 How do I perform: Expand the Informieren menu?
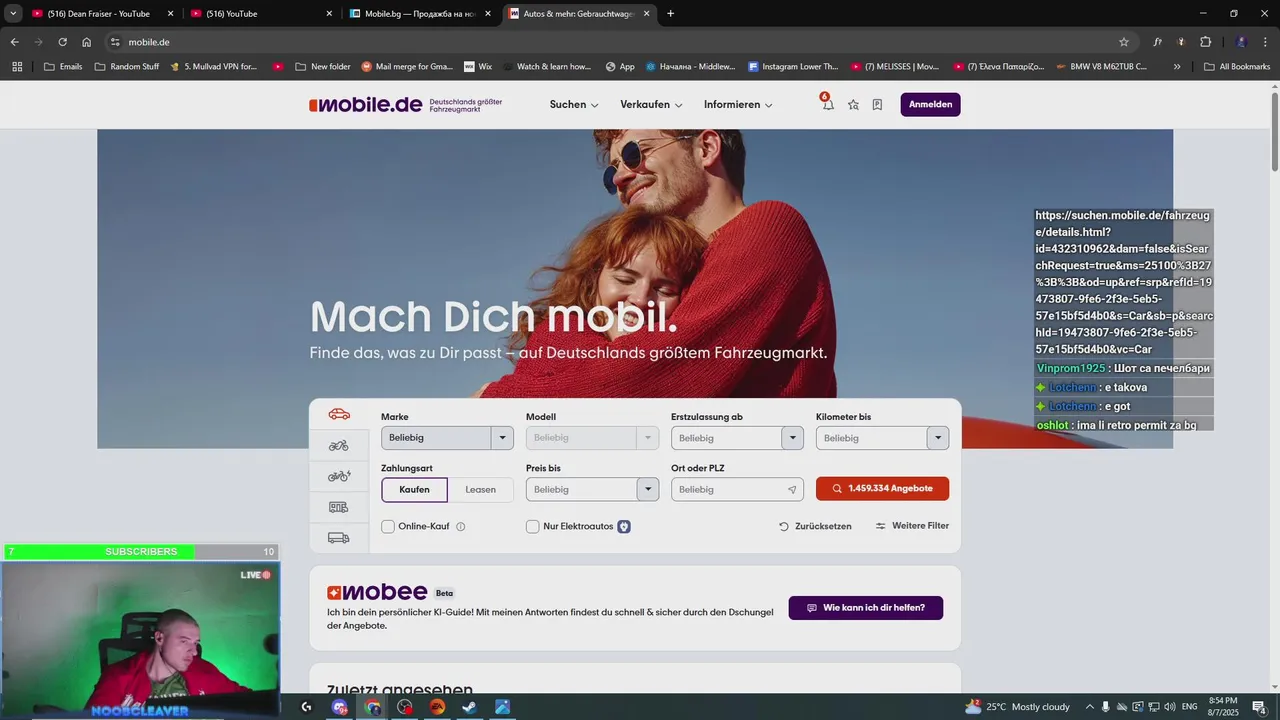pos(738,104)
